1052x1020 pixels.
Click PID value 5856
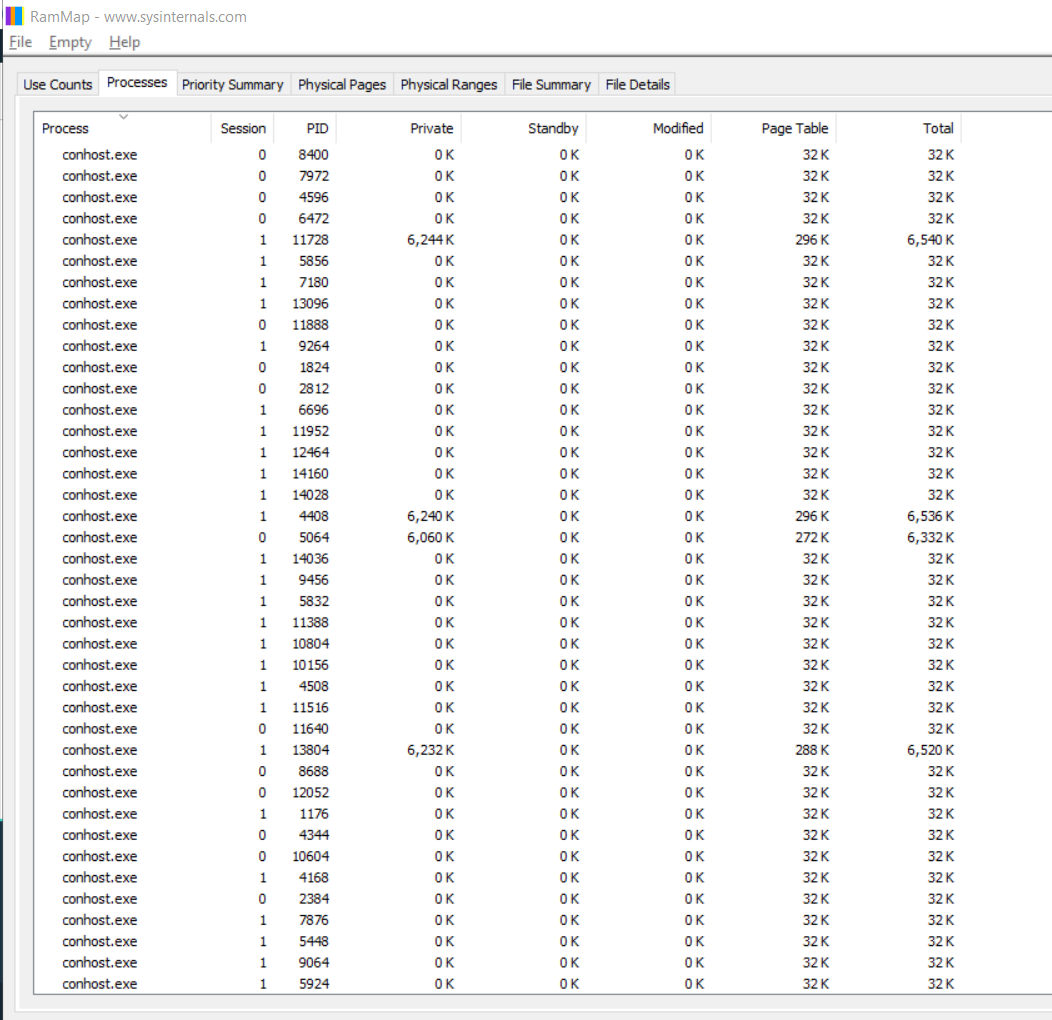click(313, 261)
